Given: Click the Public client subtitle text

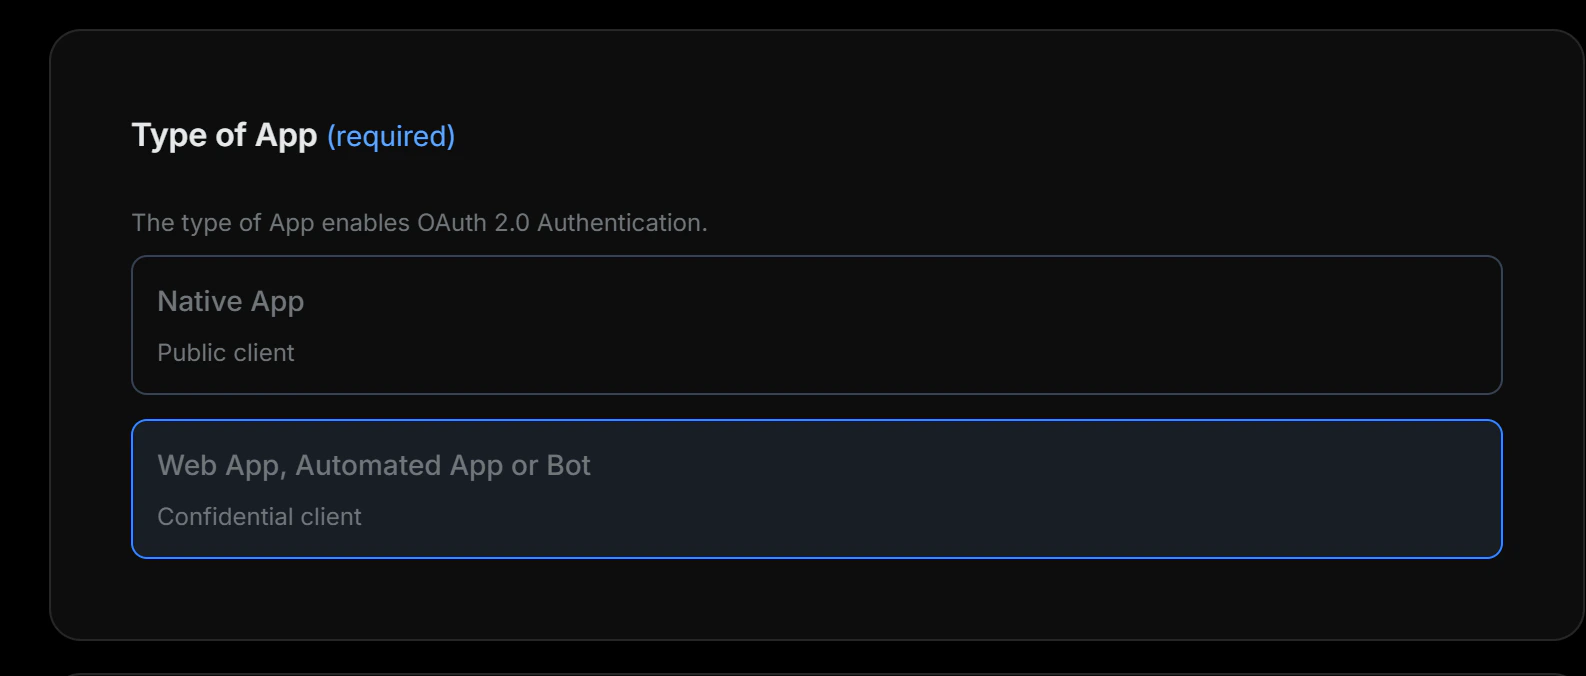Looking at the screenshot, I should pos(226,352).
